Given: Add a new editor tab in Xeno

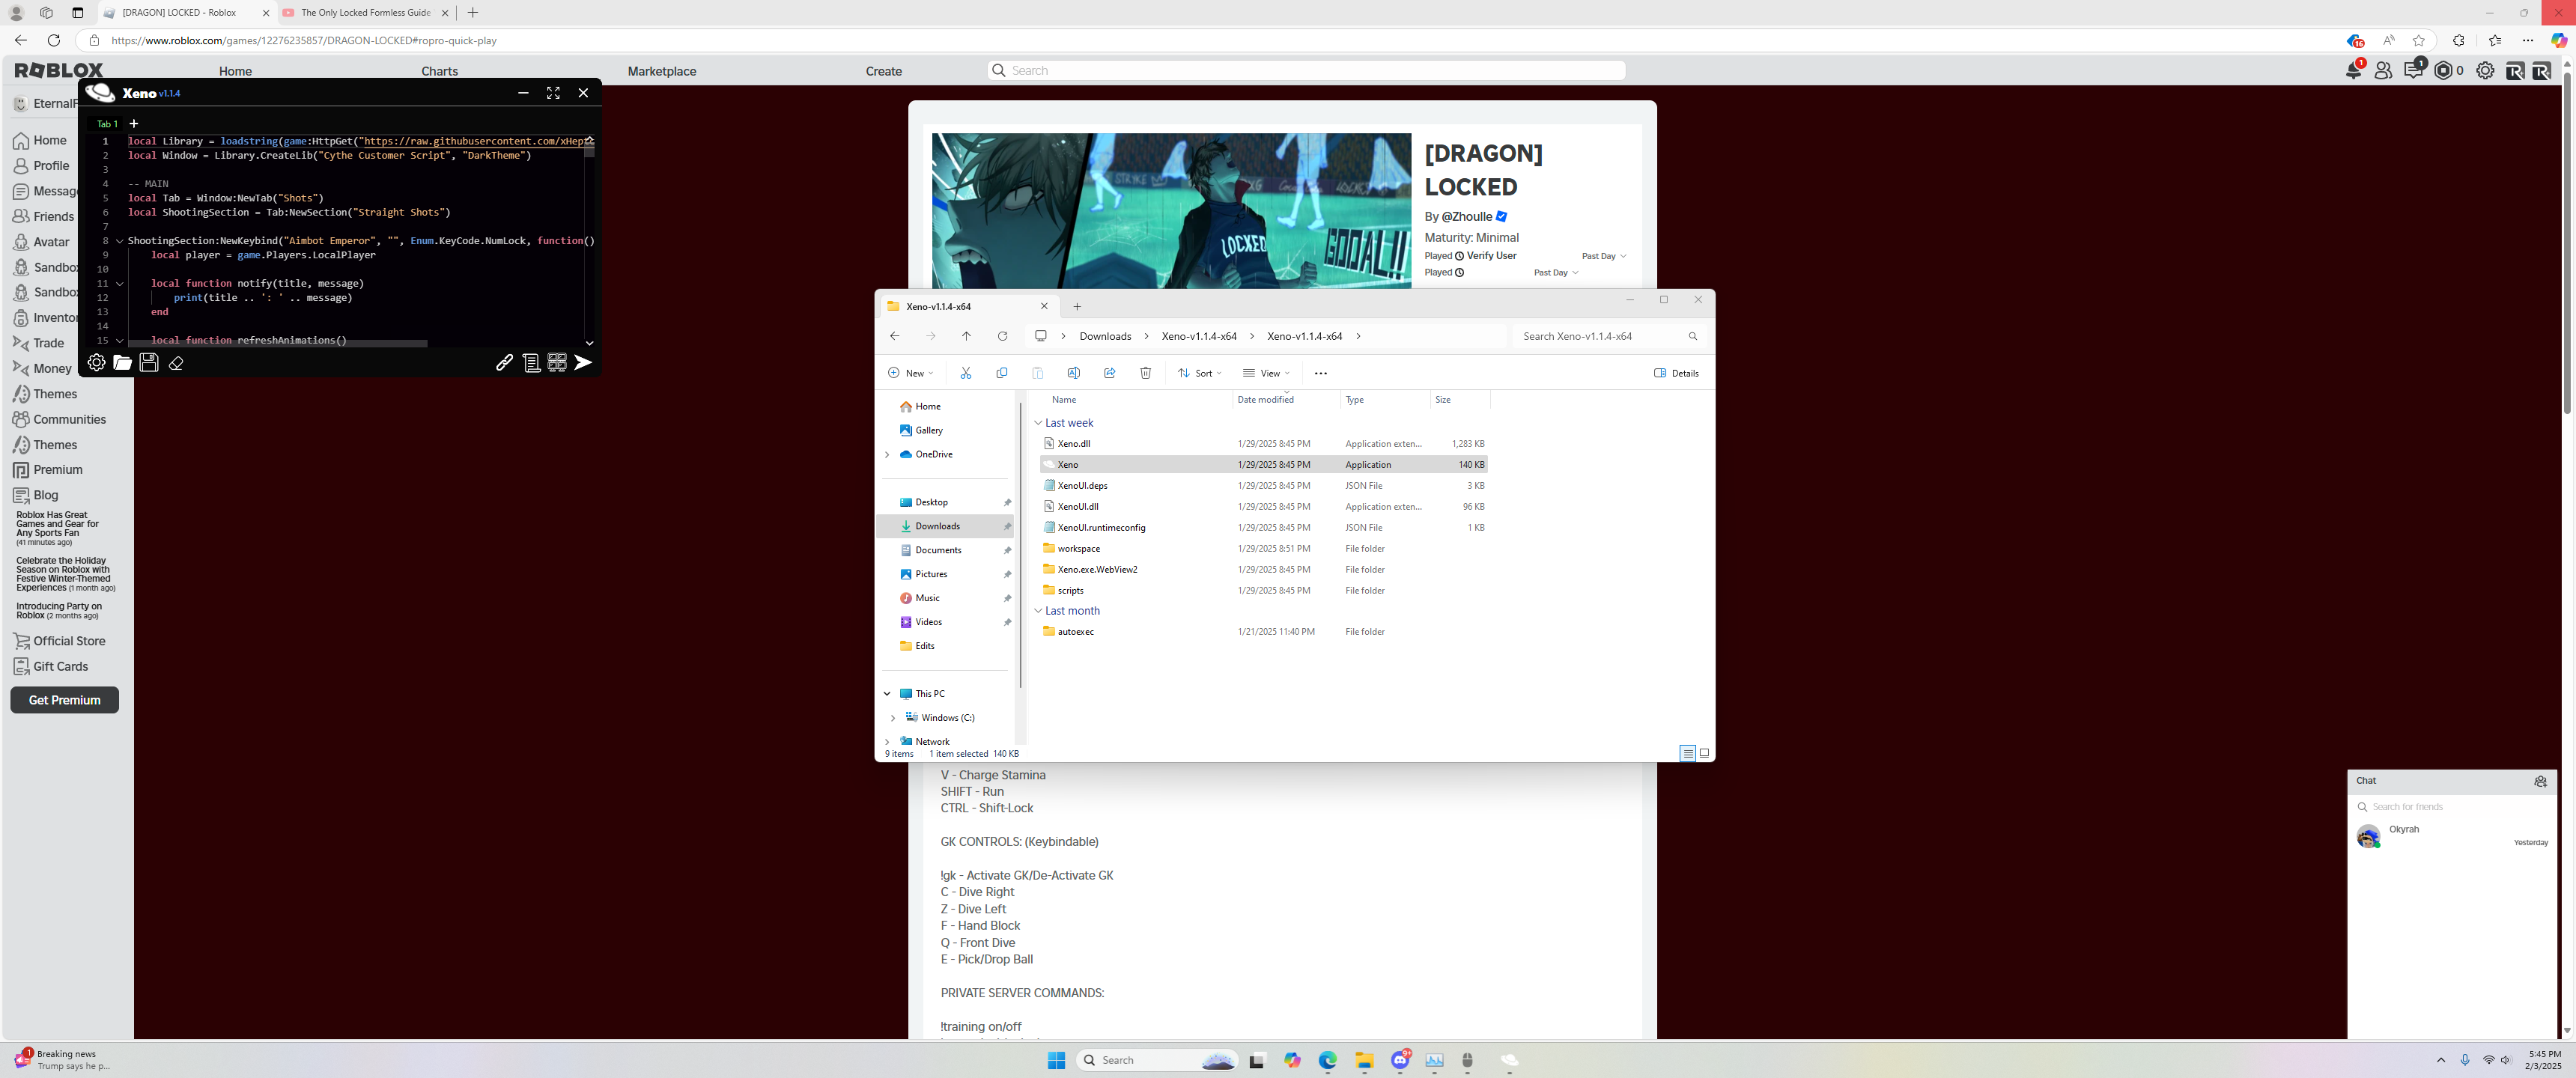Looking at the screenshot, I should [x=134, y=123].
